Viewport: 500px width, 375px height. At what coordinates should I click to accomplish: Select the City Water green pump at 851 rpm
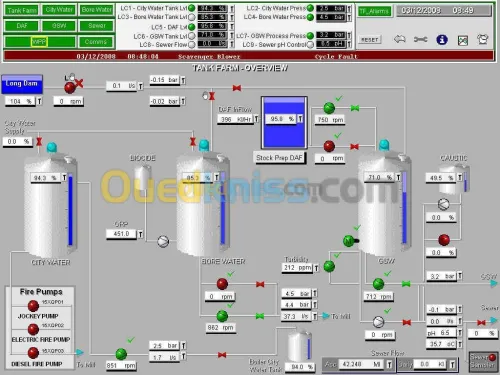(x=121, y=354)
